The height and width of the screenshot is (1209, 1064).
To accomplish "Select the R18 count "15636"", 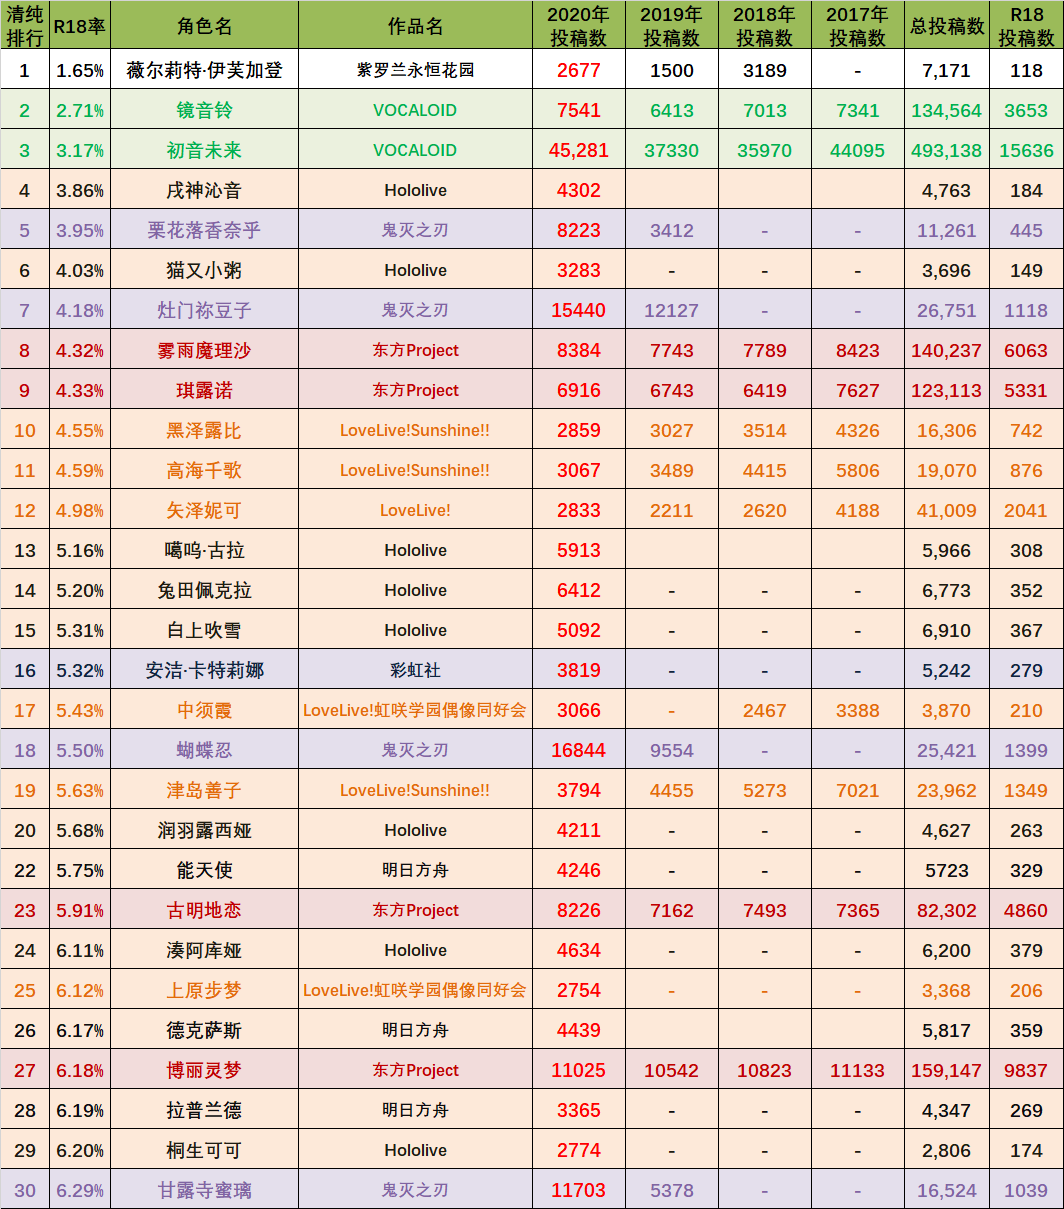I will 1026,150.
